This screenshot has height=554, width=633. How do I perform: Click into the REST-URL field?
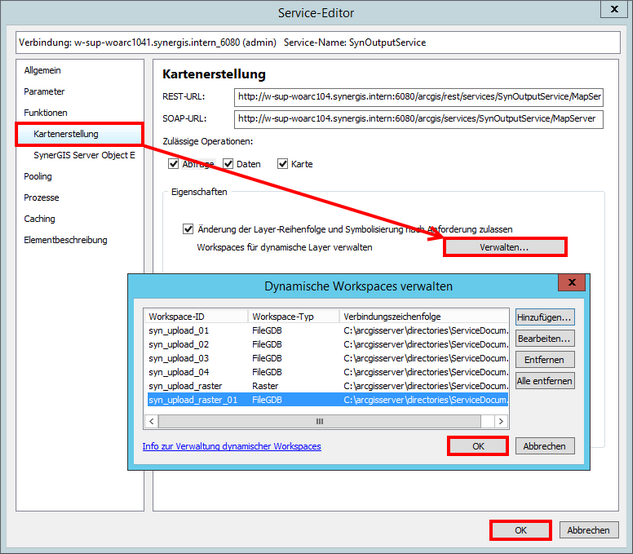tap(419, 97)
